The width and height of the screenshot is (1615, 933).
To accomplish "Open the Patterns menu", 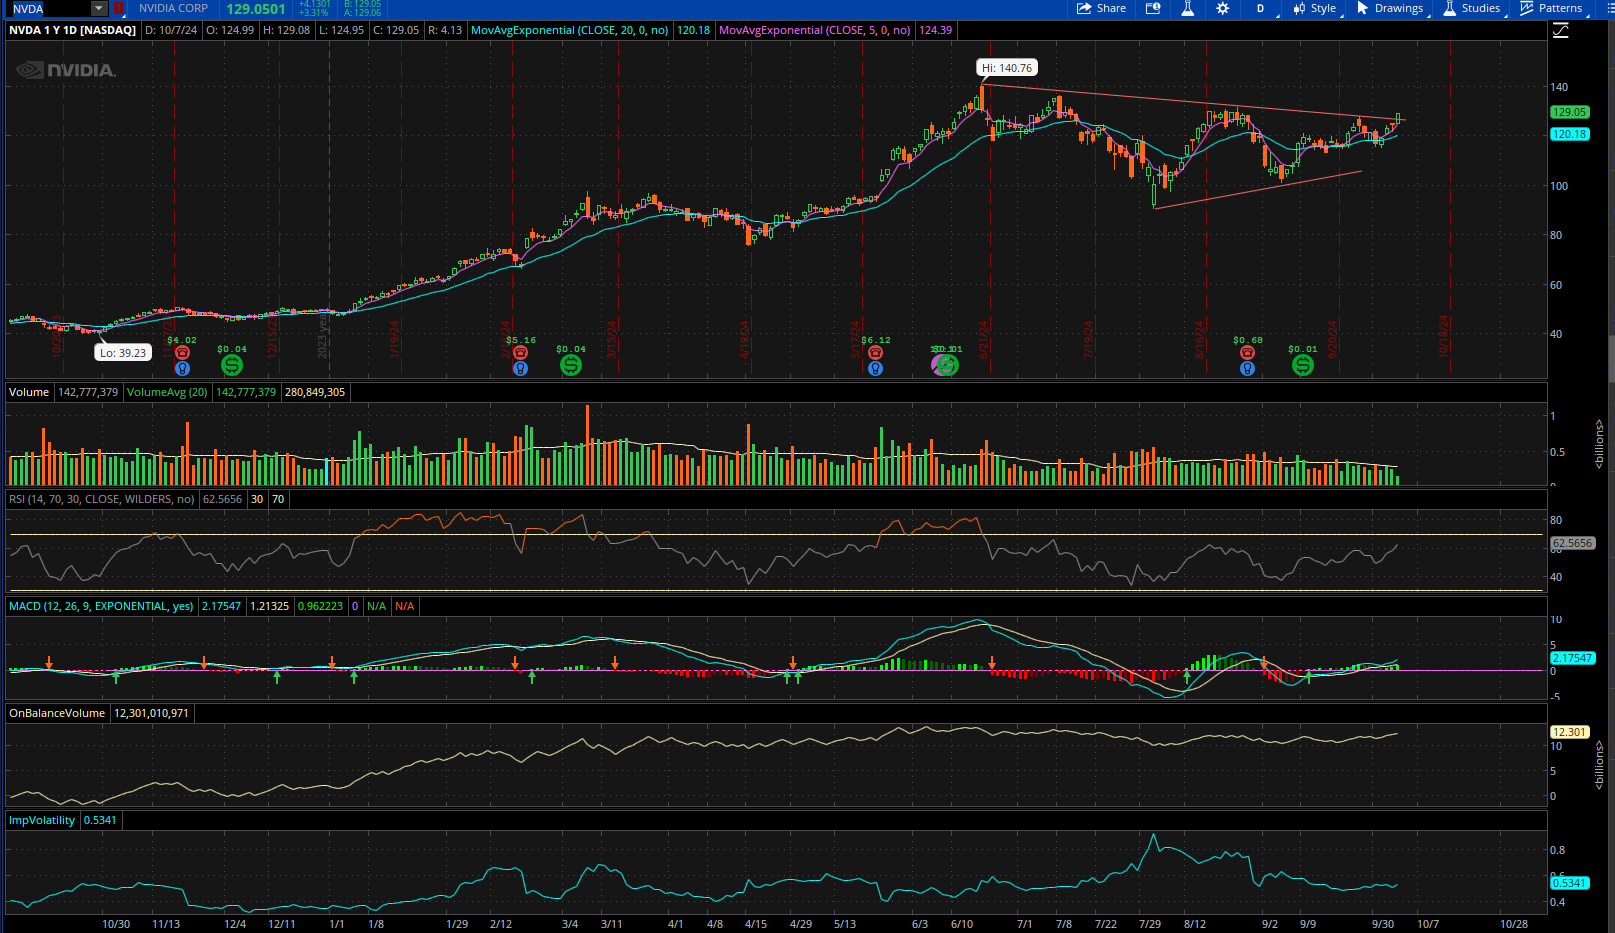I will tap(1551, 8).
